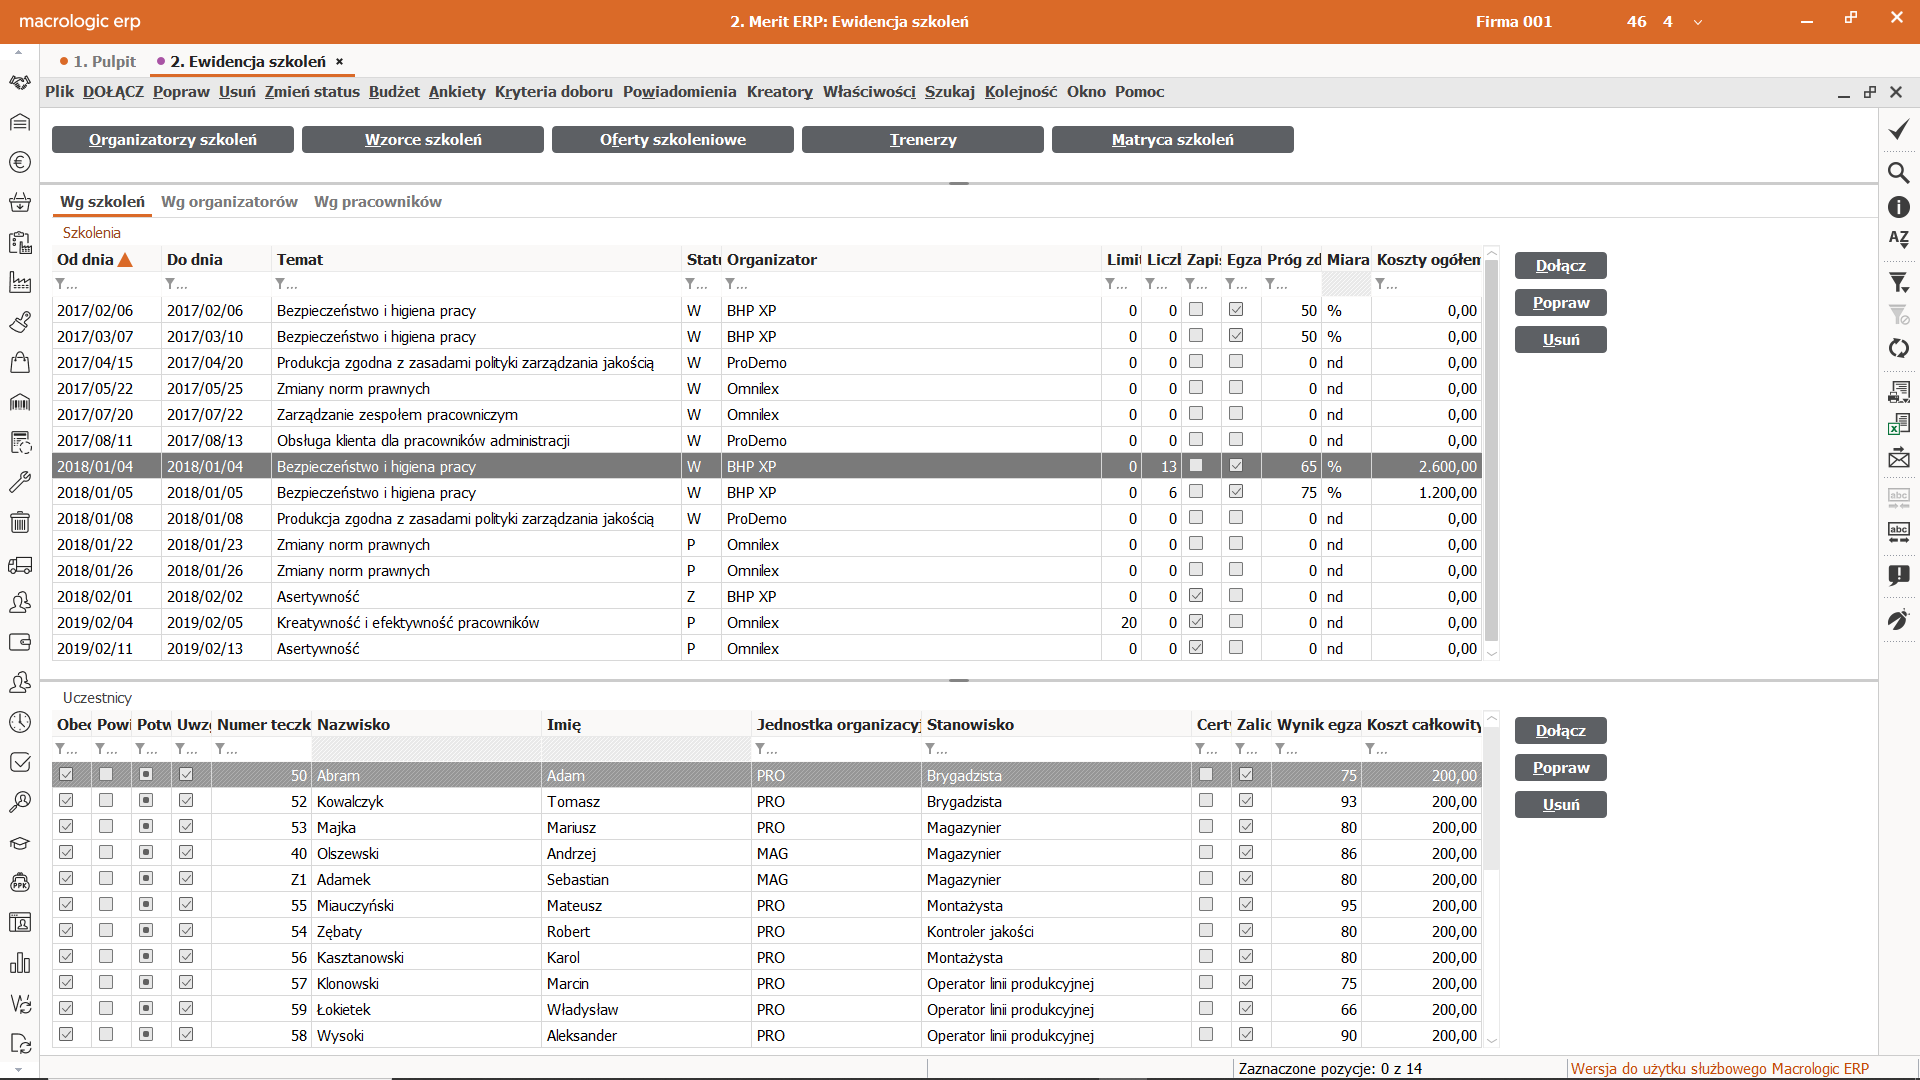Click the euro finance icon in left sidebar
Image resolution: width=1920 pixels, height=1080 pixels.
[20, 162]
